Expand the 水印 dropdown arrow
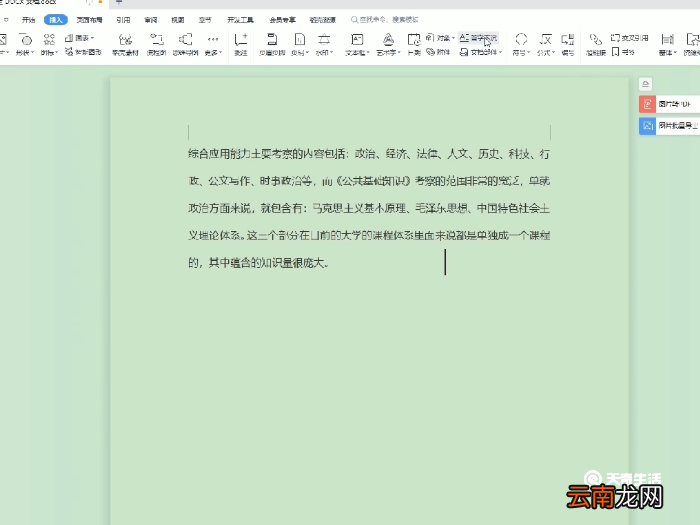Image resolution: width=700 pixels, height=525 pixels. click(x=332, y=53)
